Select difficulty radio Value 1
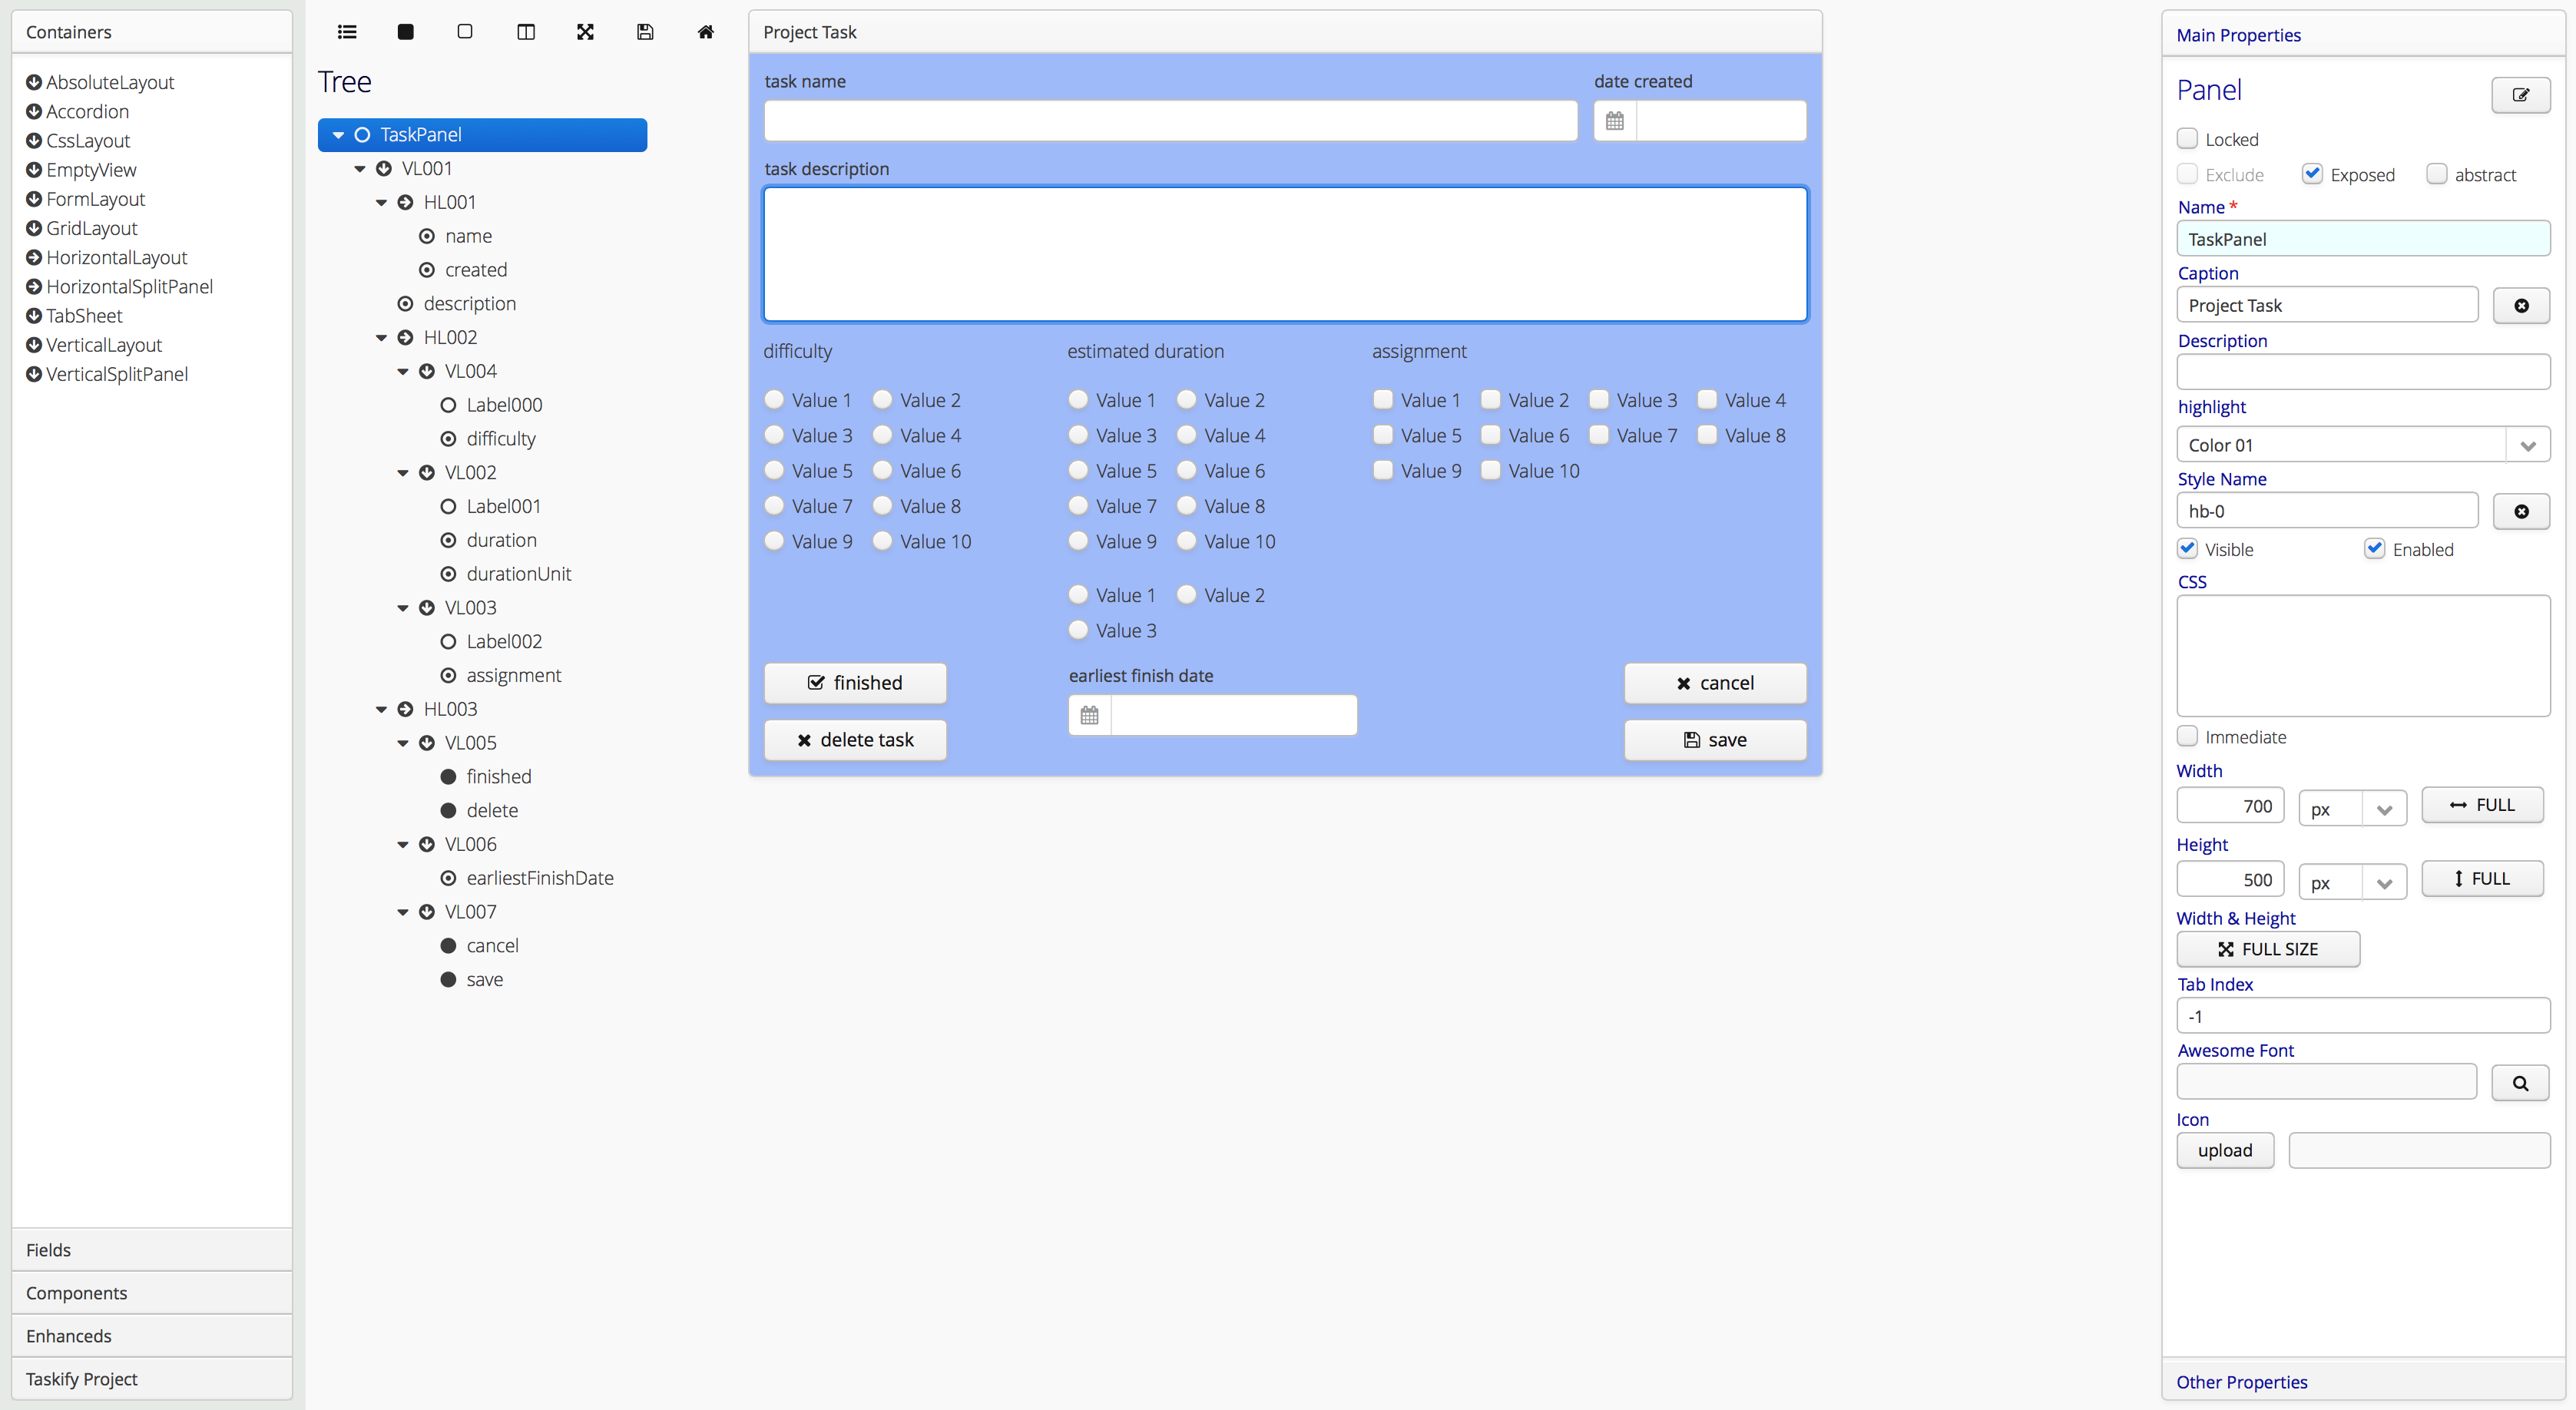The height and width of the screenshot is (1410, 2576). point(774,400)
